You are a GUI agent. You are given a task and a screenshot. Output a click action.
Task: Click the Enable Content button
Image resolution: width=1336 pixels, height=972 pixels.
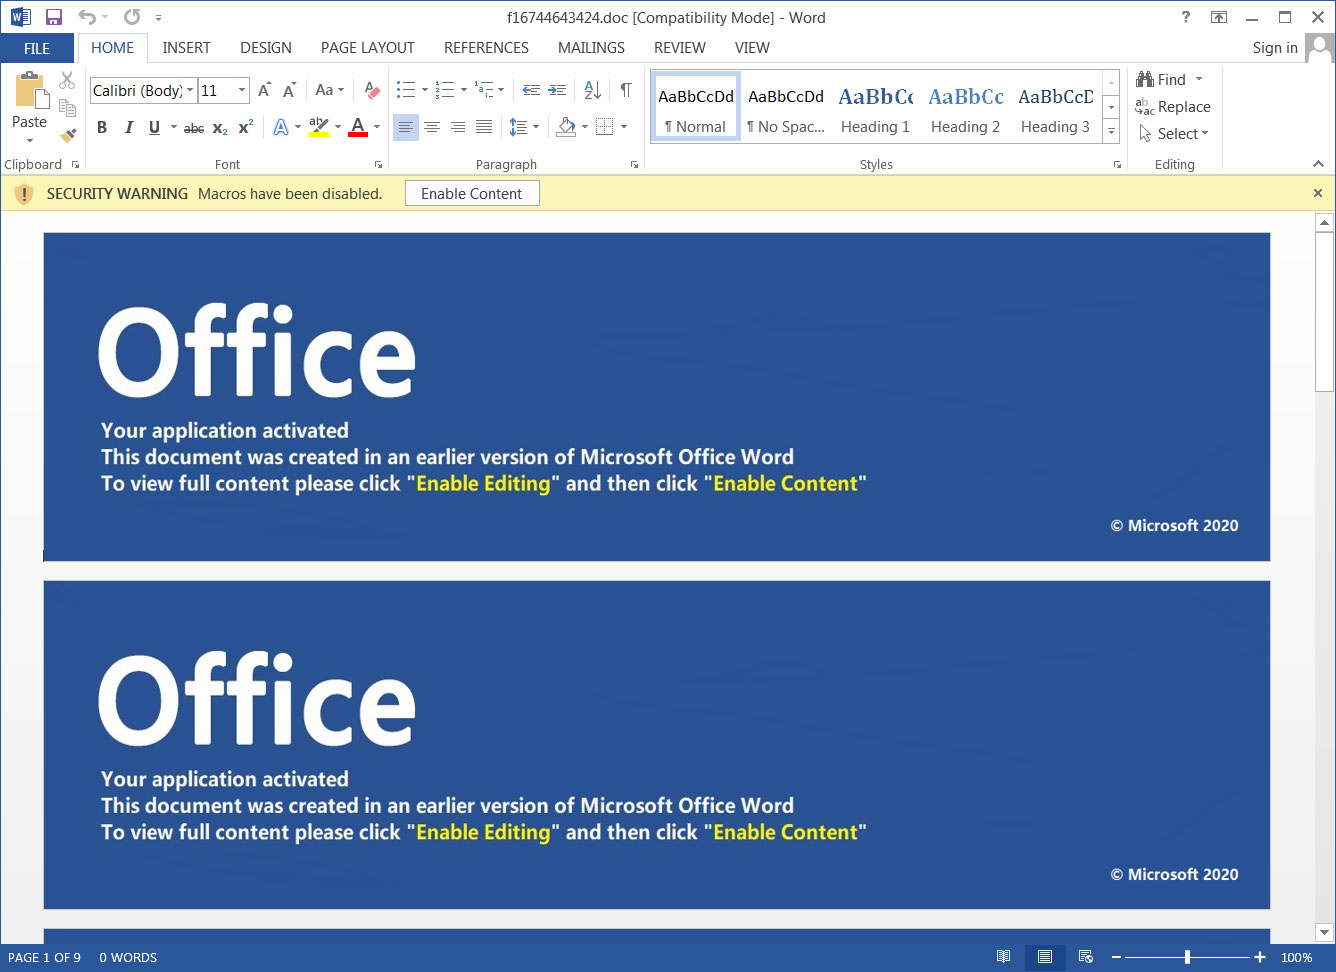(x=471, y=193)
